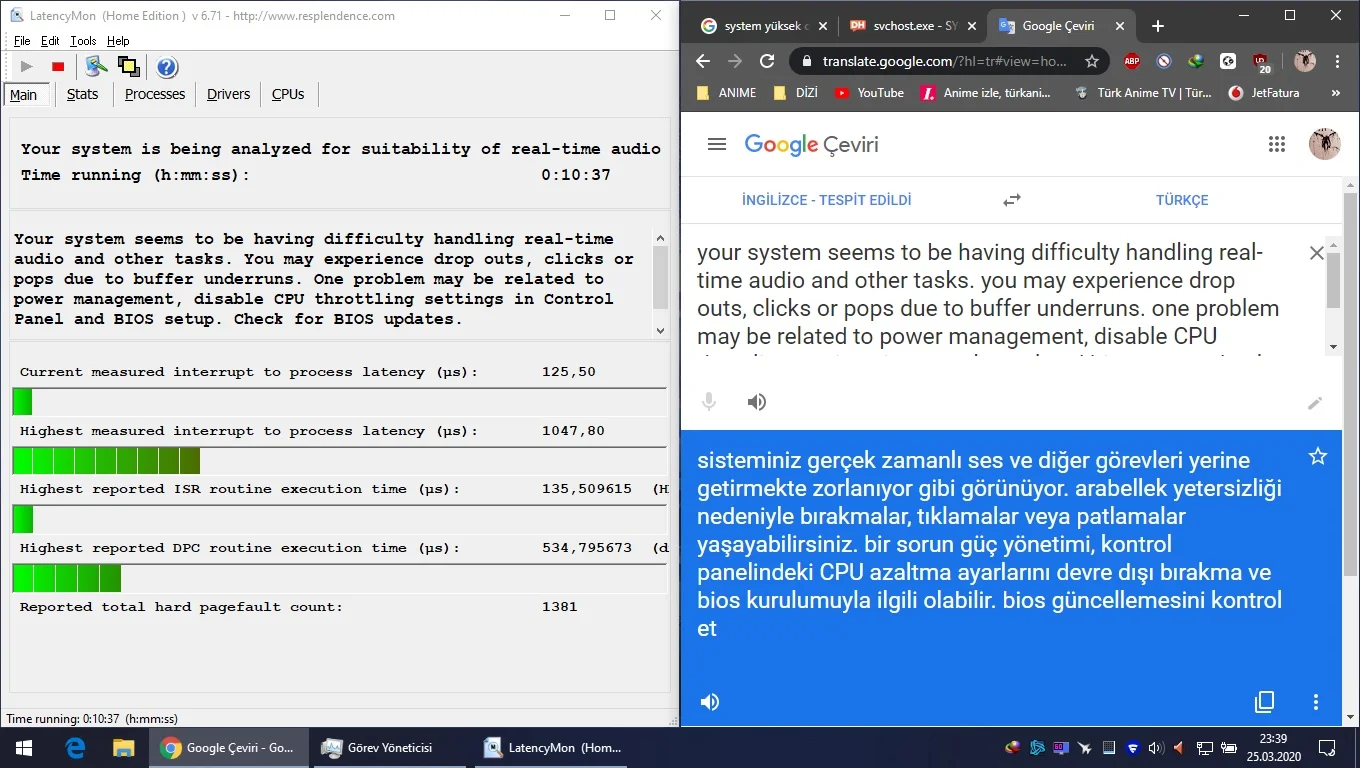Screen dimensions: 1360x768
Task: Open a new Chrome tab
Action: click(x=1157, y=26)
